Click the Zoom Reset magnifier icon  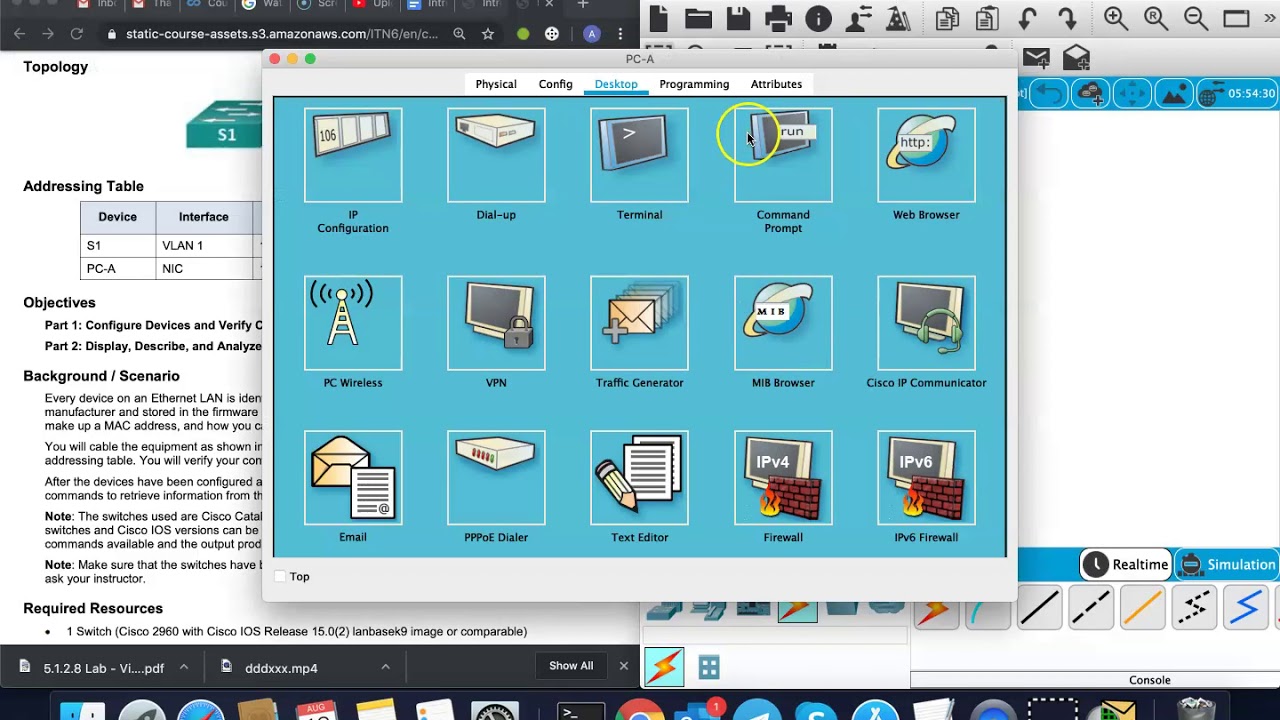pyautogui.click(x=1156, y=18)
